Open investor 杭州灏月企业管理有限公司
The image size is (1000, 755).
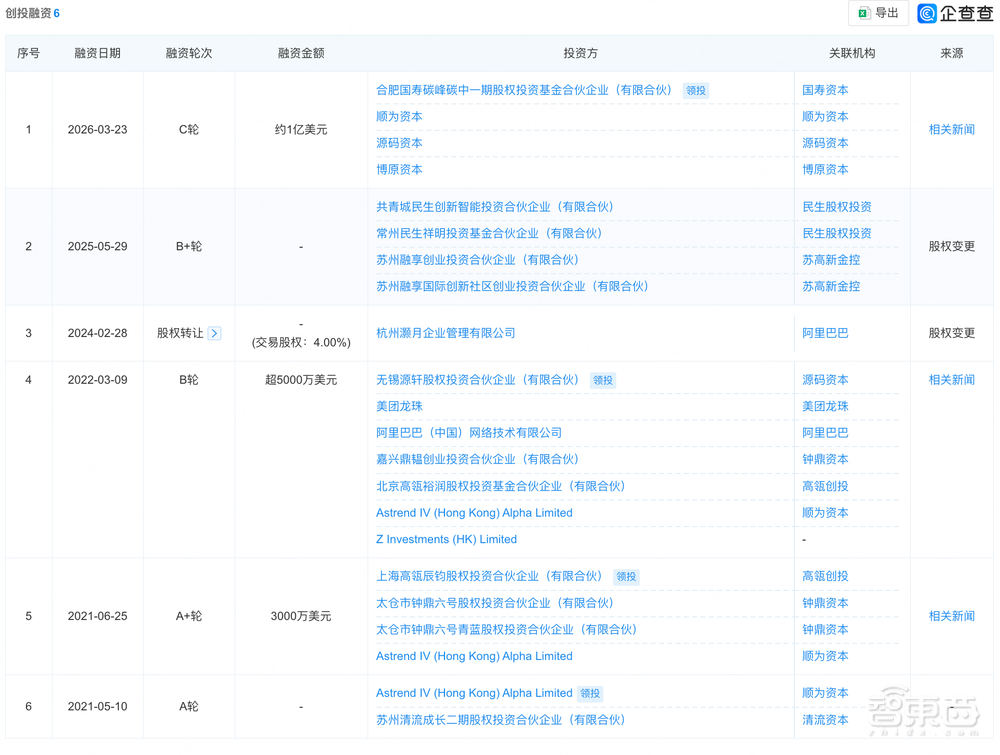[445, 333]
